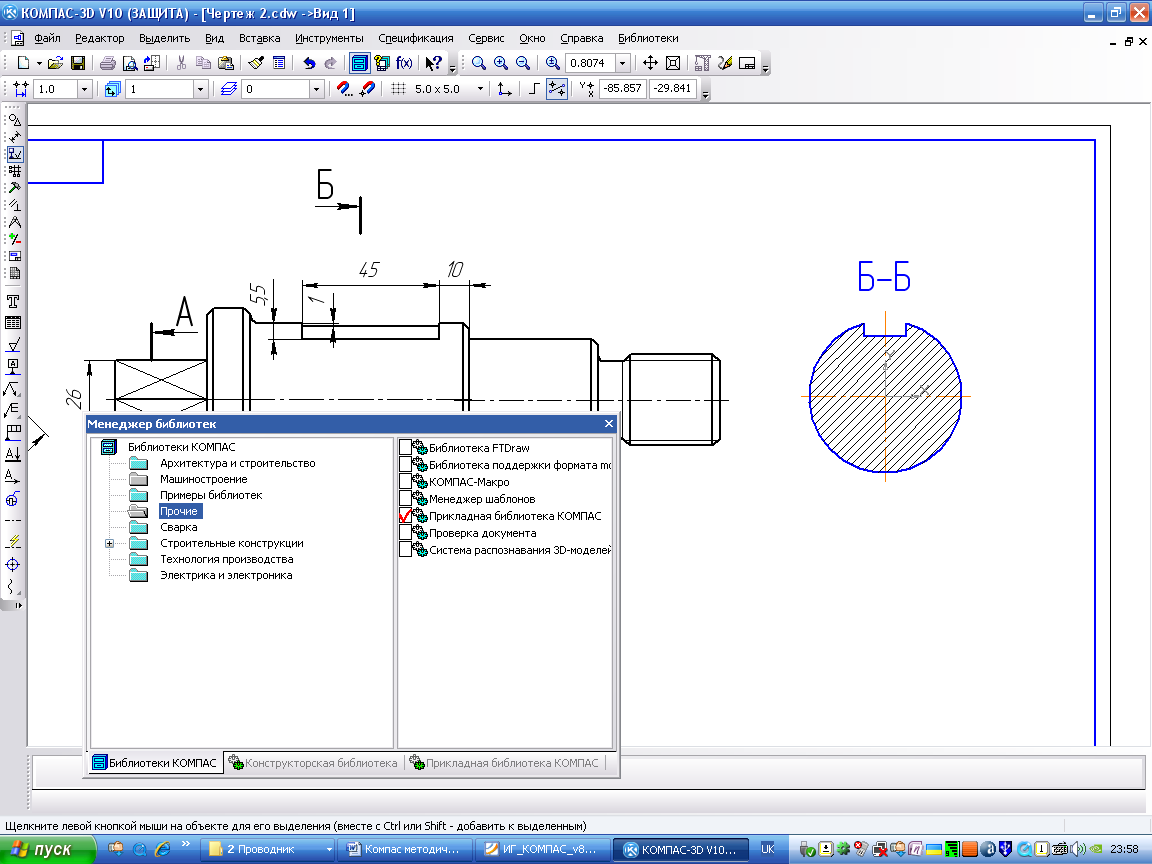
Task: Select the Table tool in side panel
Action: coord(14,323)
